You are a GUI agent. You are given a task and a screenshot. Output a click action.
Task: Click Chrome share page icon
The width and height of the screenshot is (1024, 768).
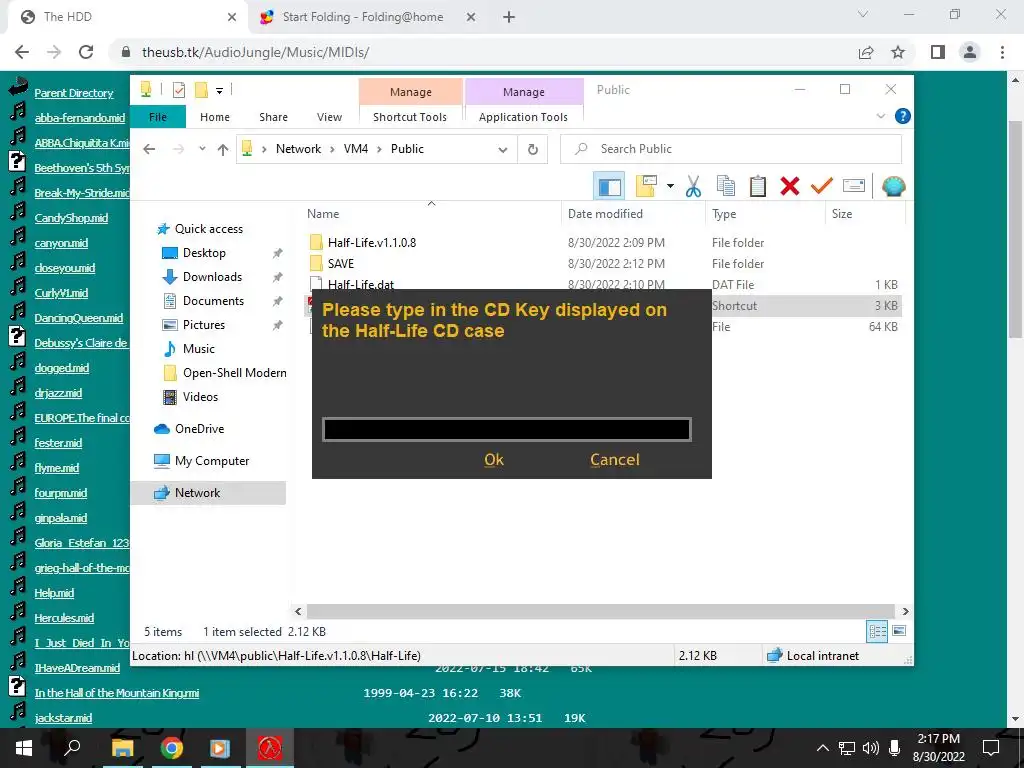(866, 52)
